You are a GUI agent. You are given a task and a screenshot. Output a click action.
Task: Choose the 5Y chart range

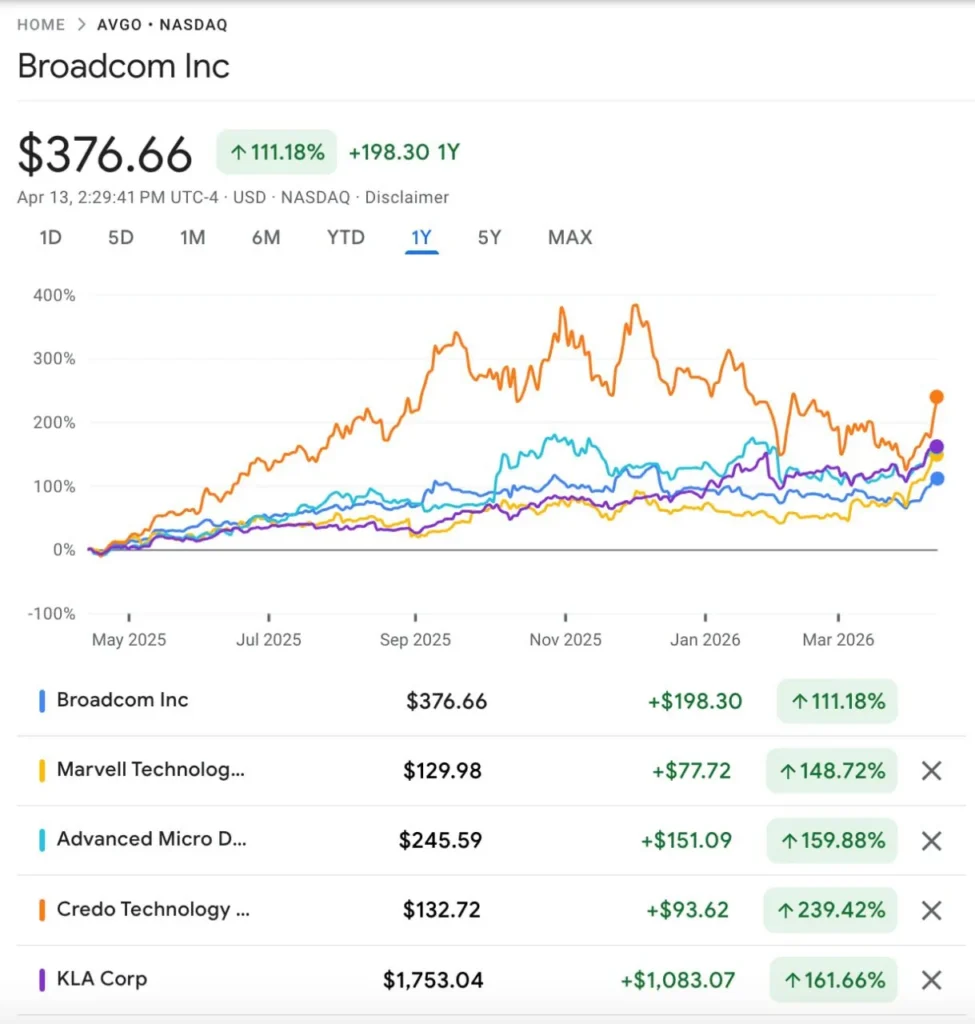coord(489,238)
